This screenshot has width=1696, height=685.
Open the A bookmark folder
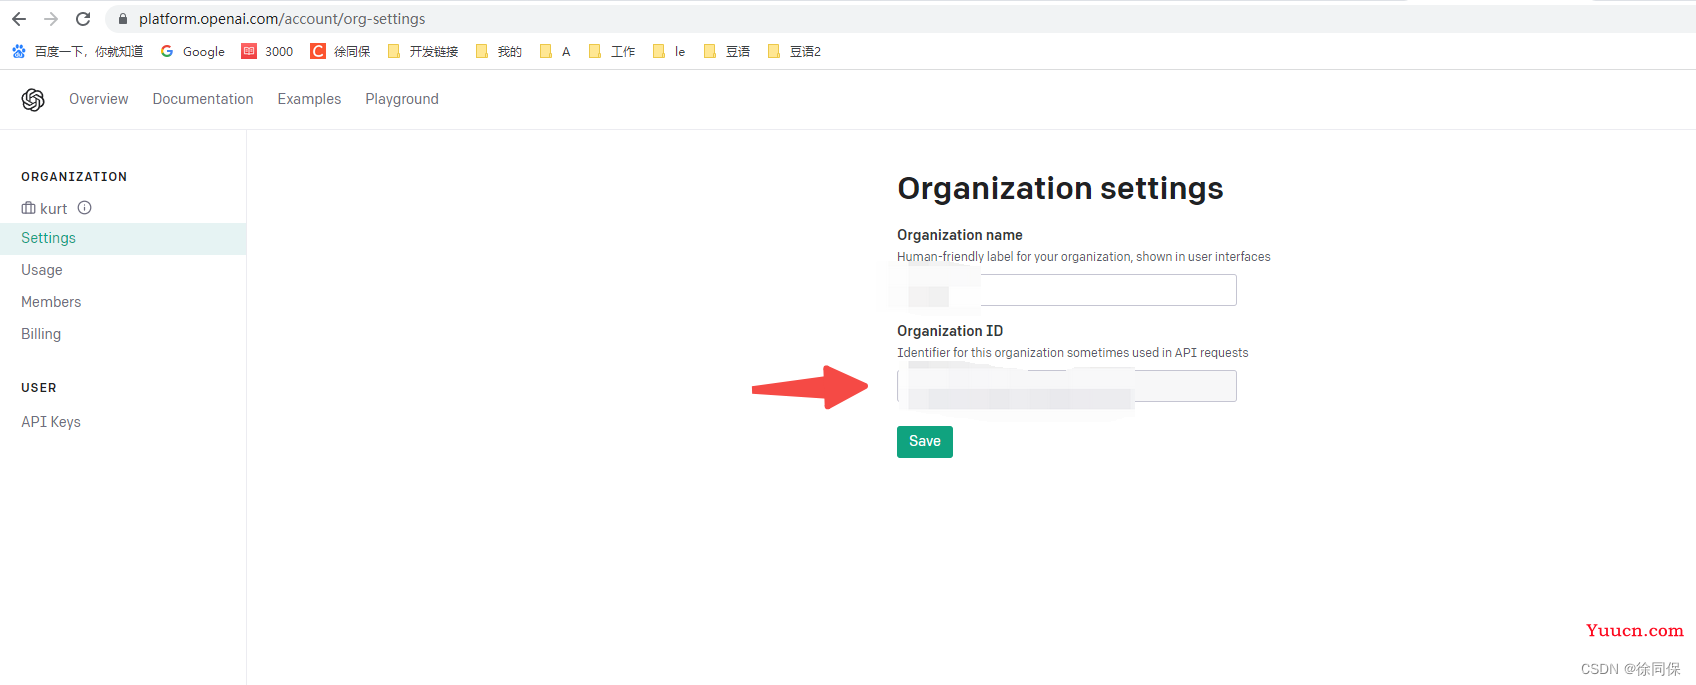pyautogui.click(x=555, y=51)
